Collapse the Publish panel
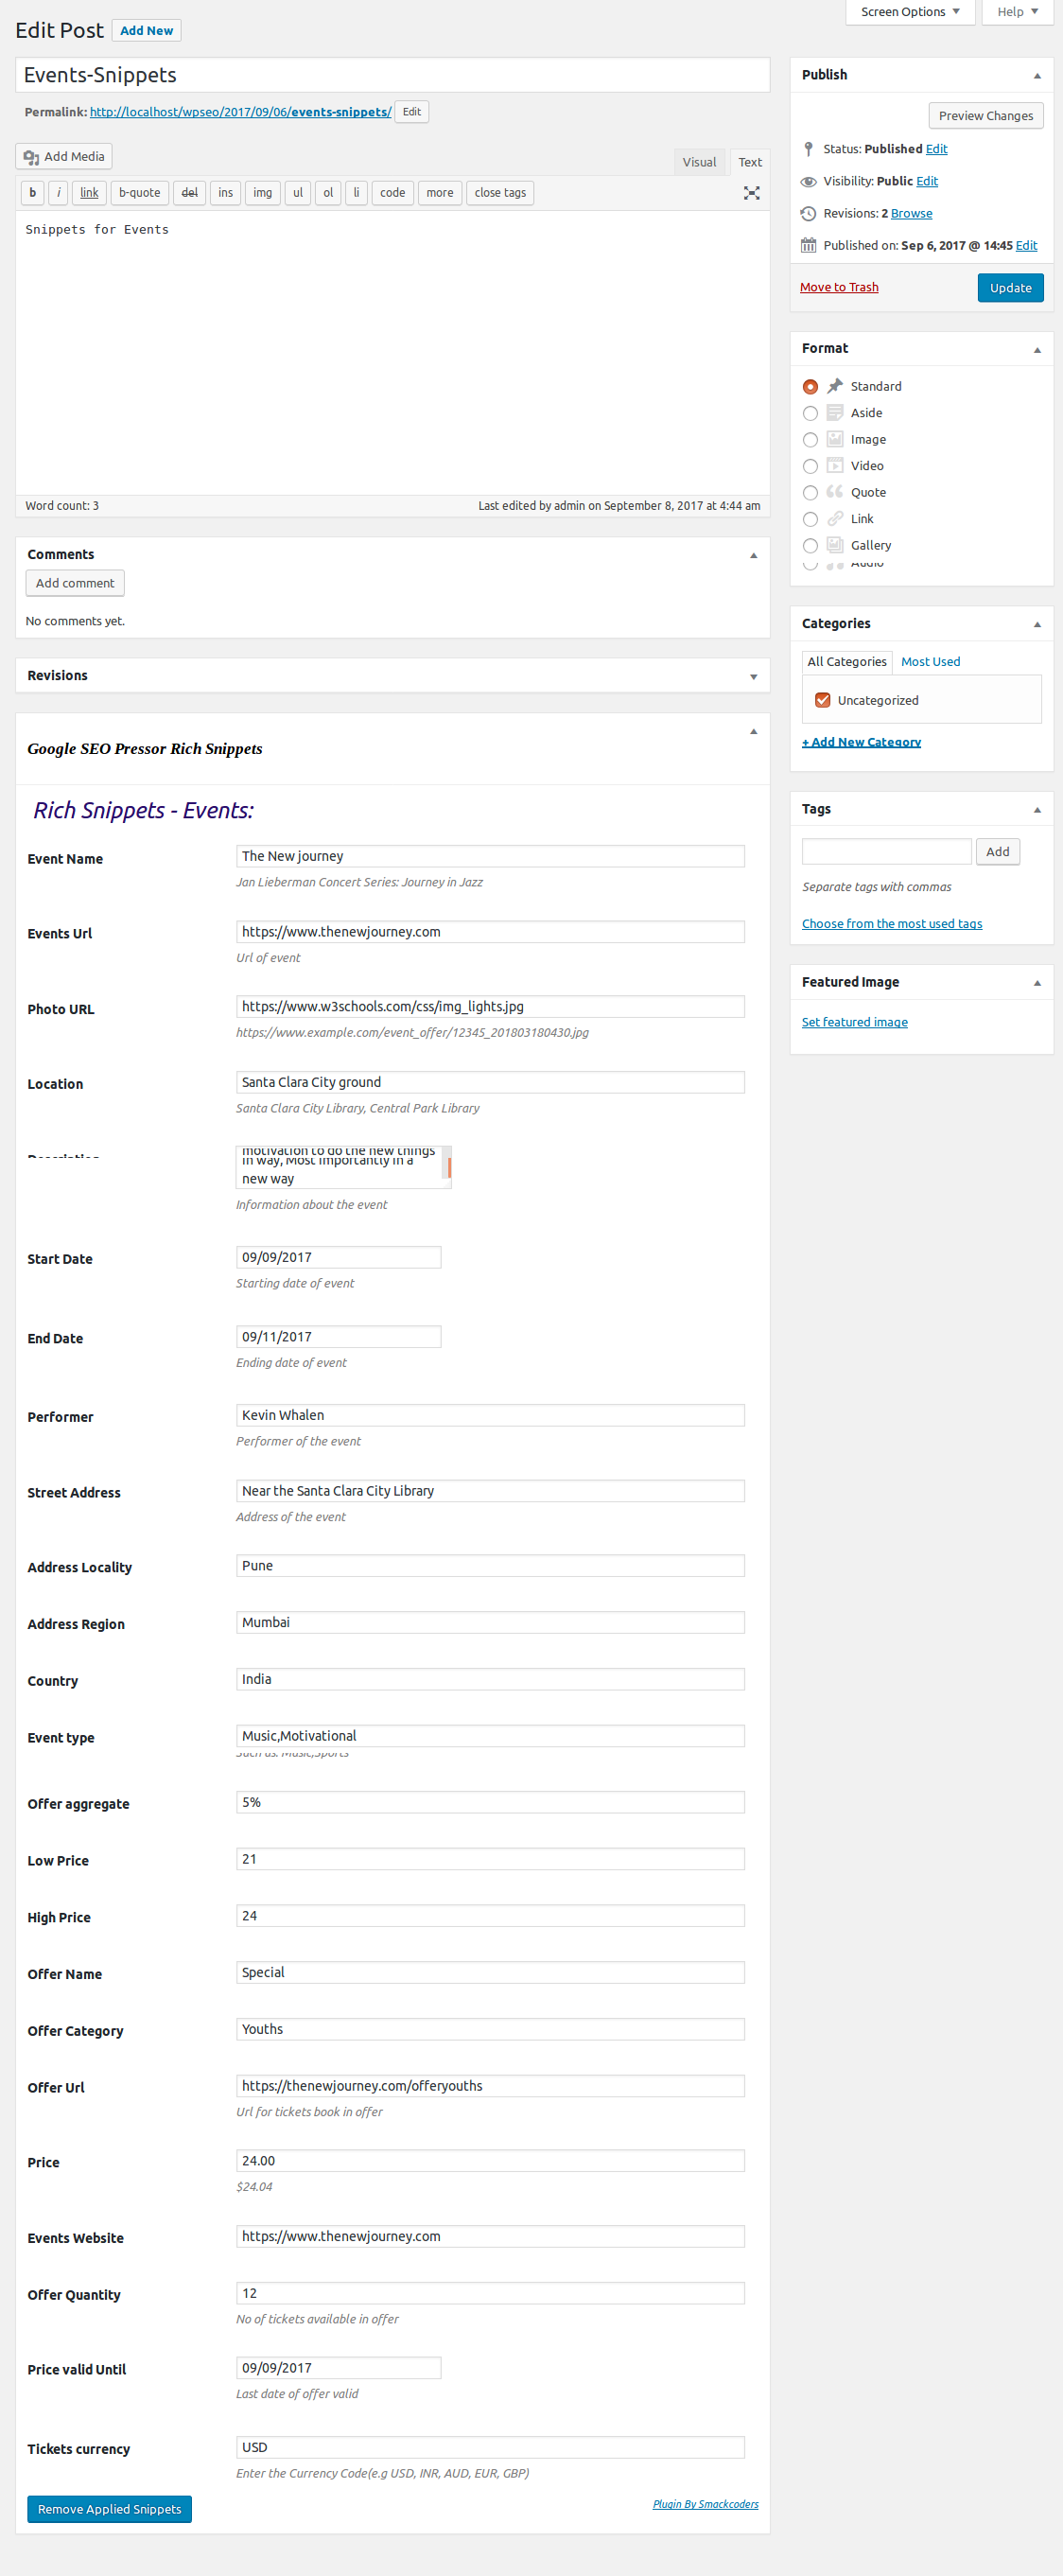The image size is (1063, 2576). coord(1037,75)
